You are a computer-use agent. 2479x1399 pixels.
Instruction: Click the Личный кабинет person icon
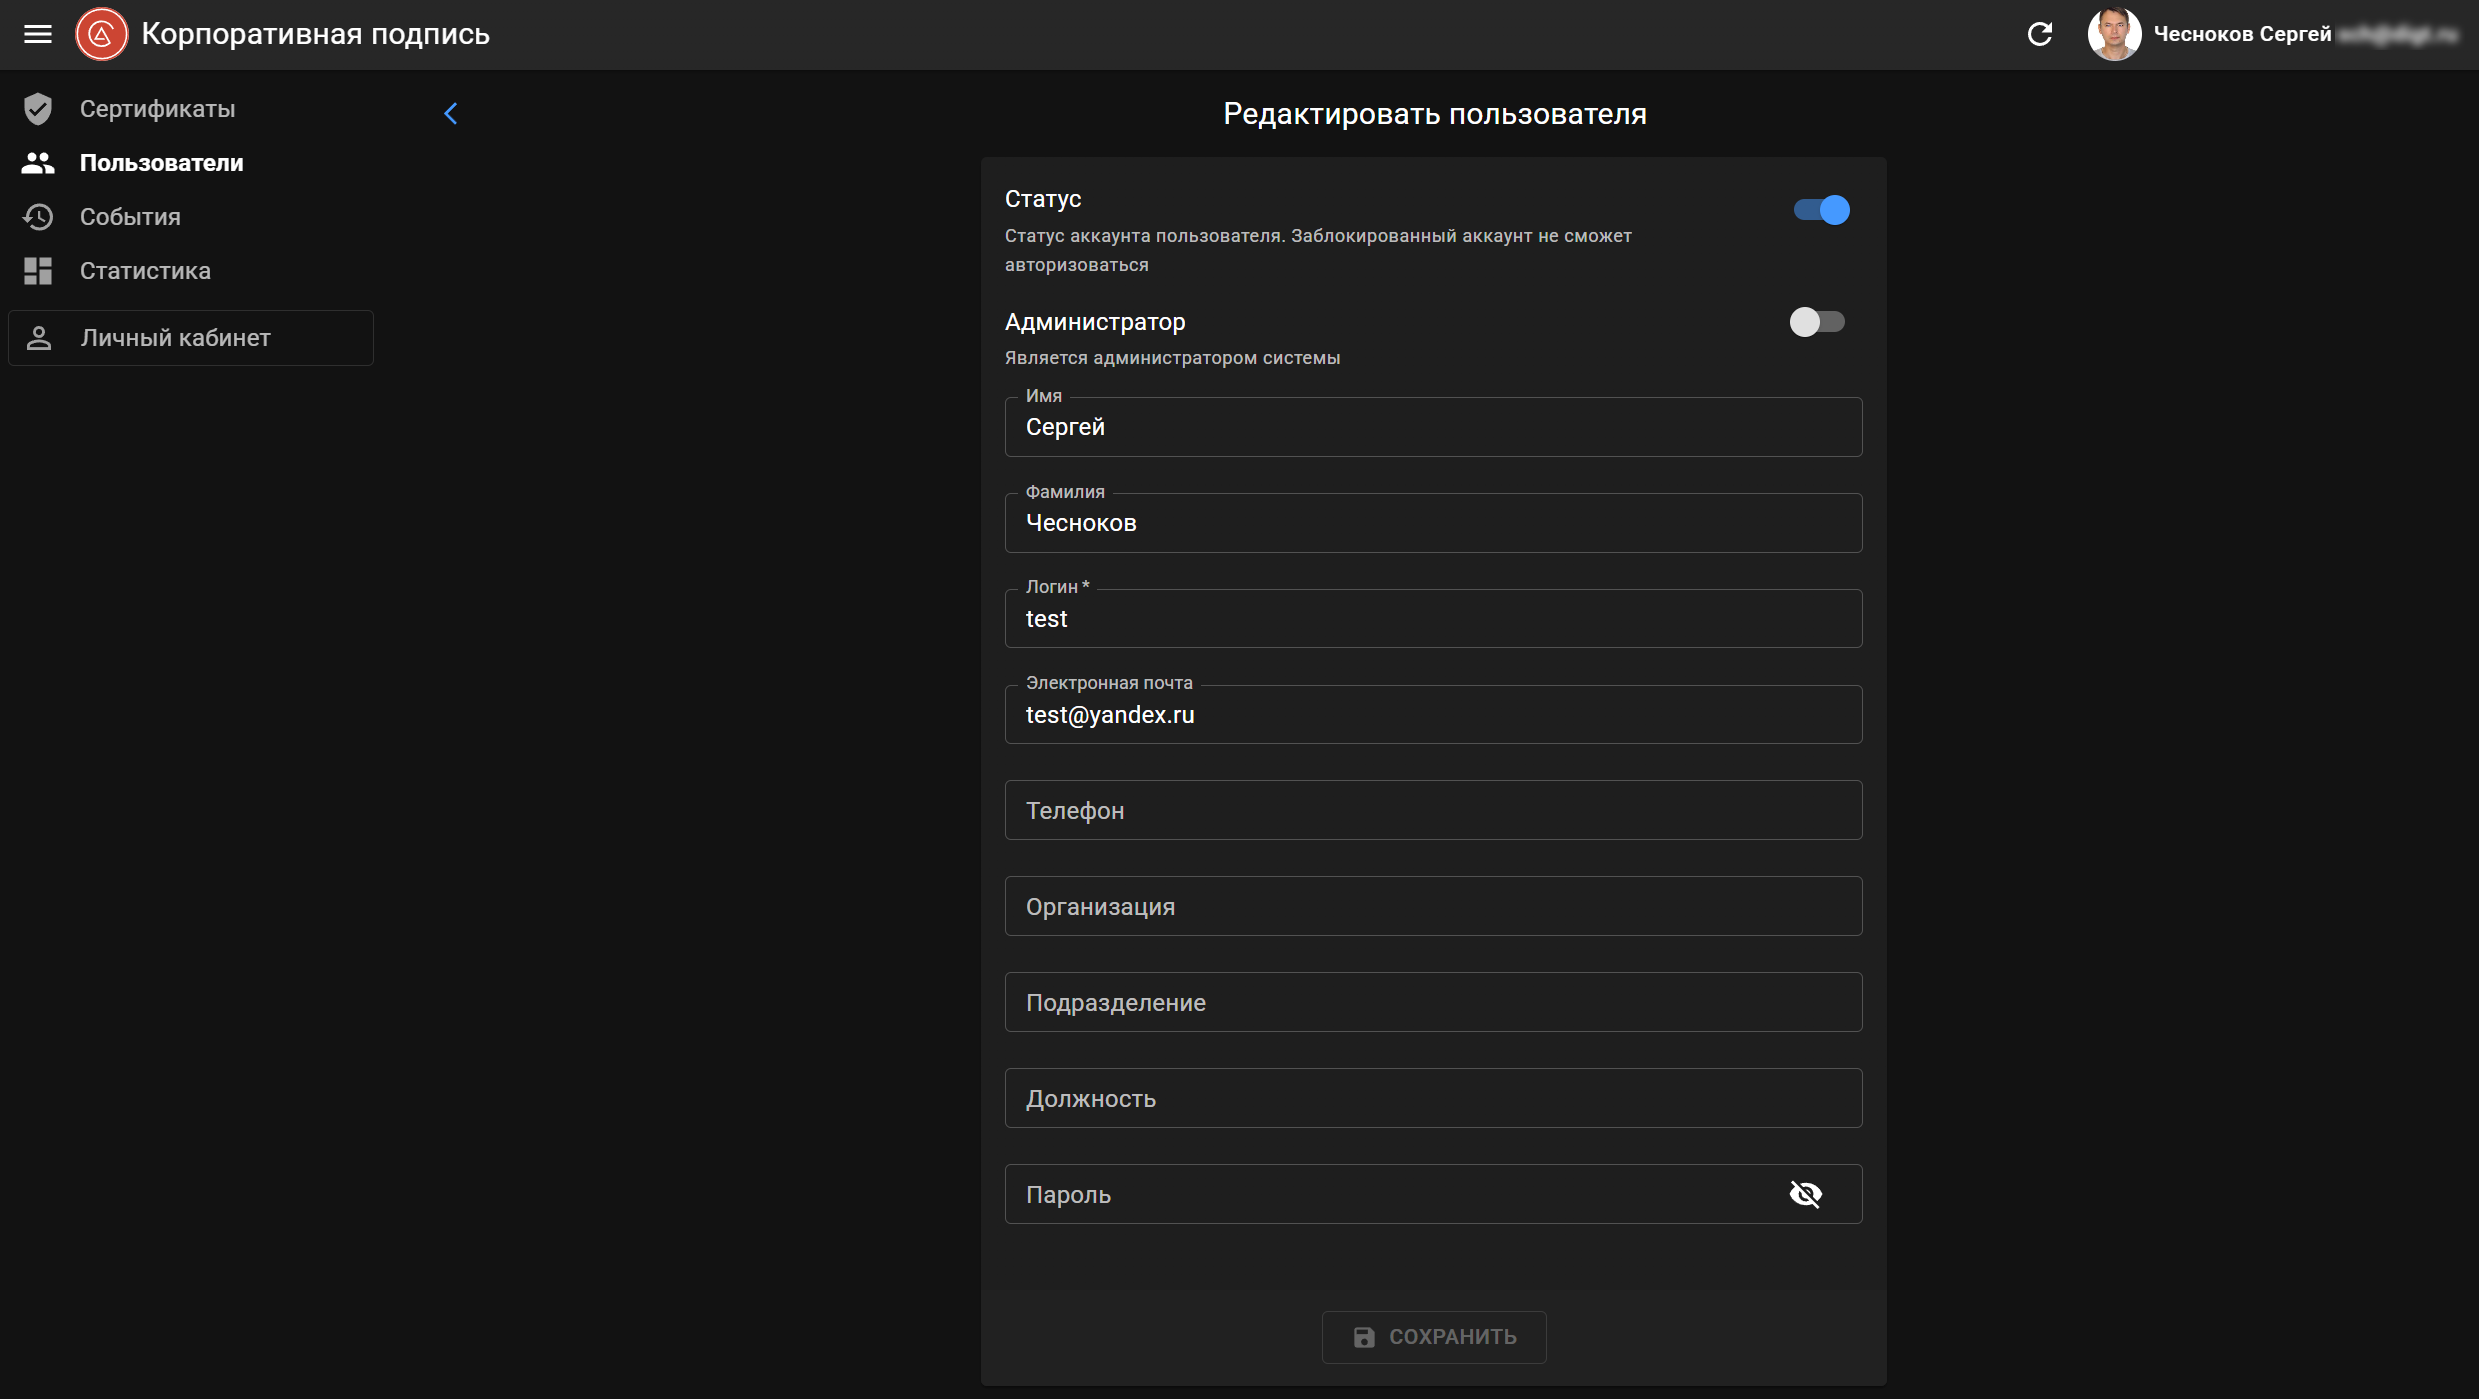point(39,338)
